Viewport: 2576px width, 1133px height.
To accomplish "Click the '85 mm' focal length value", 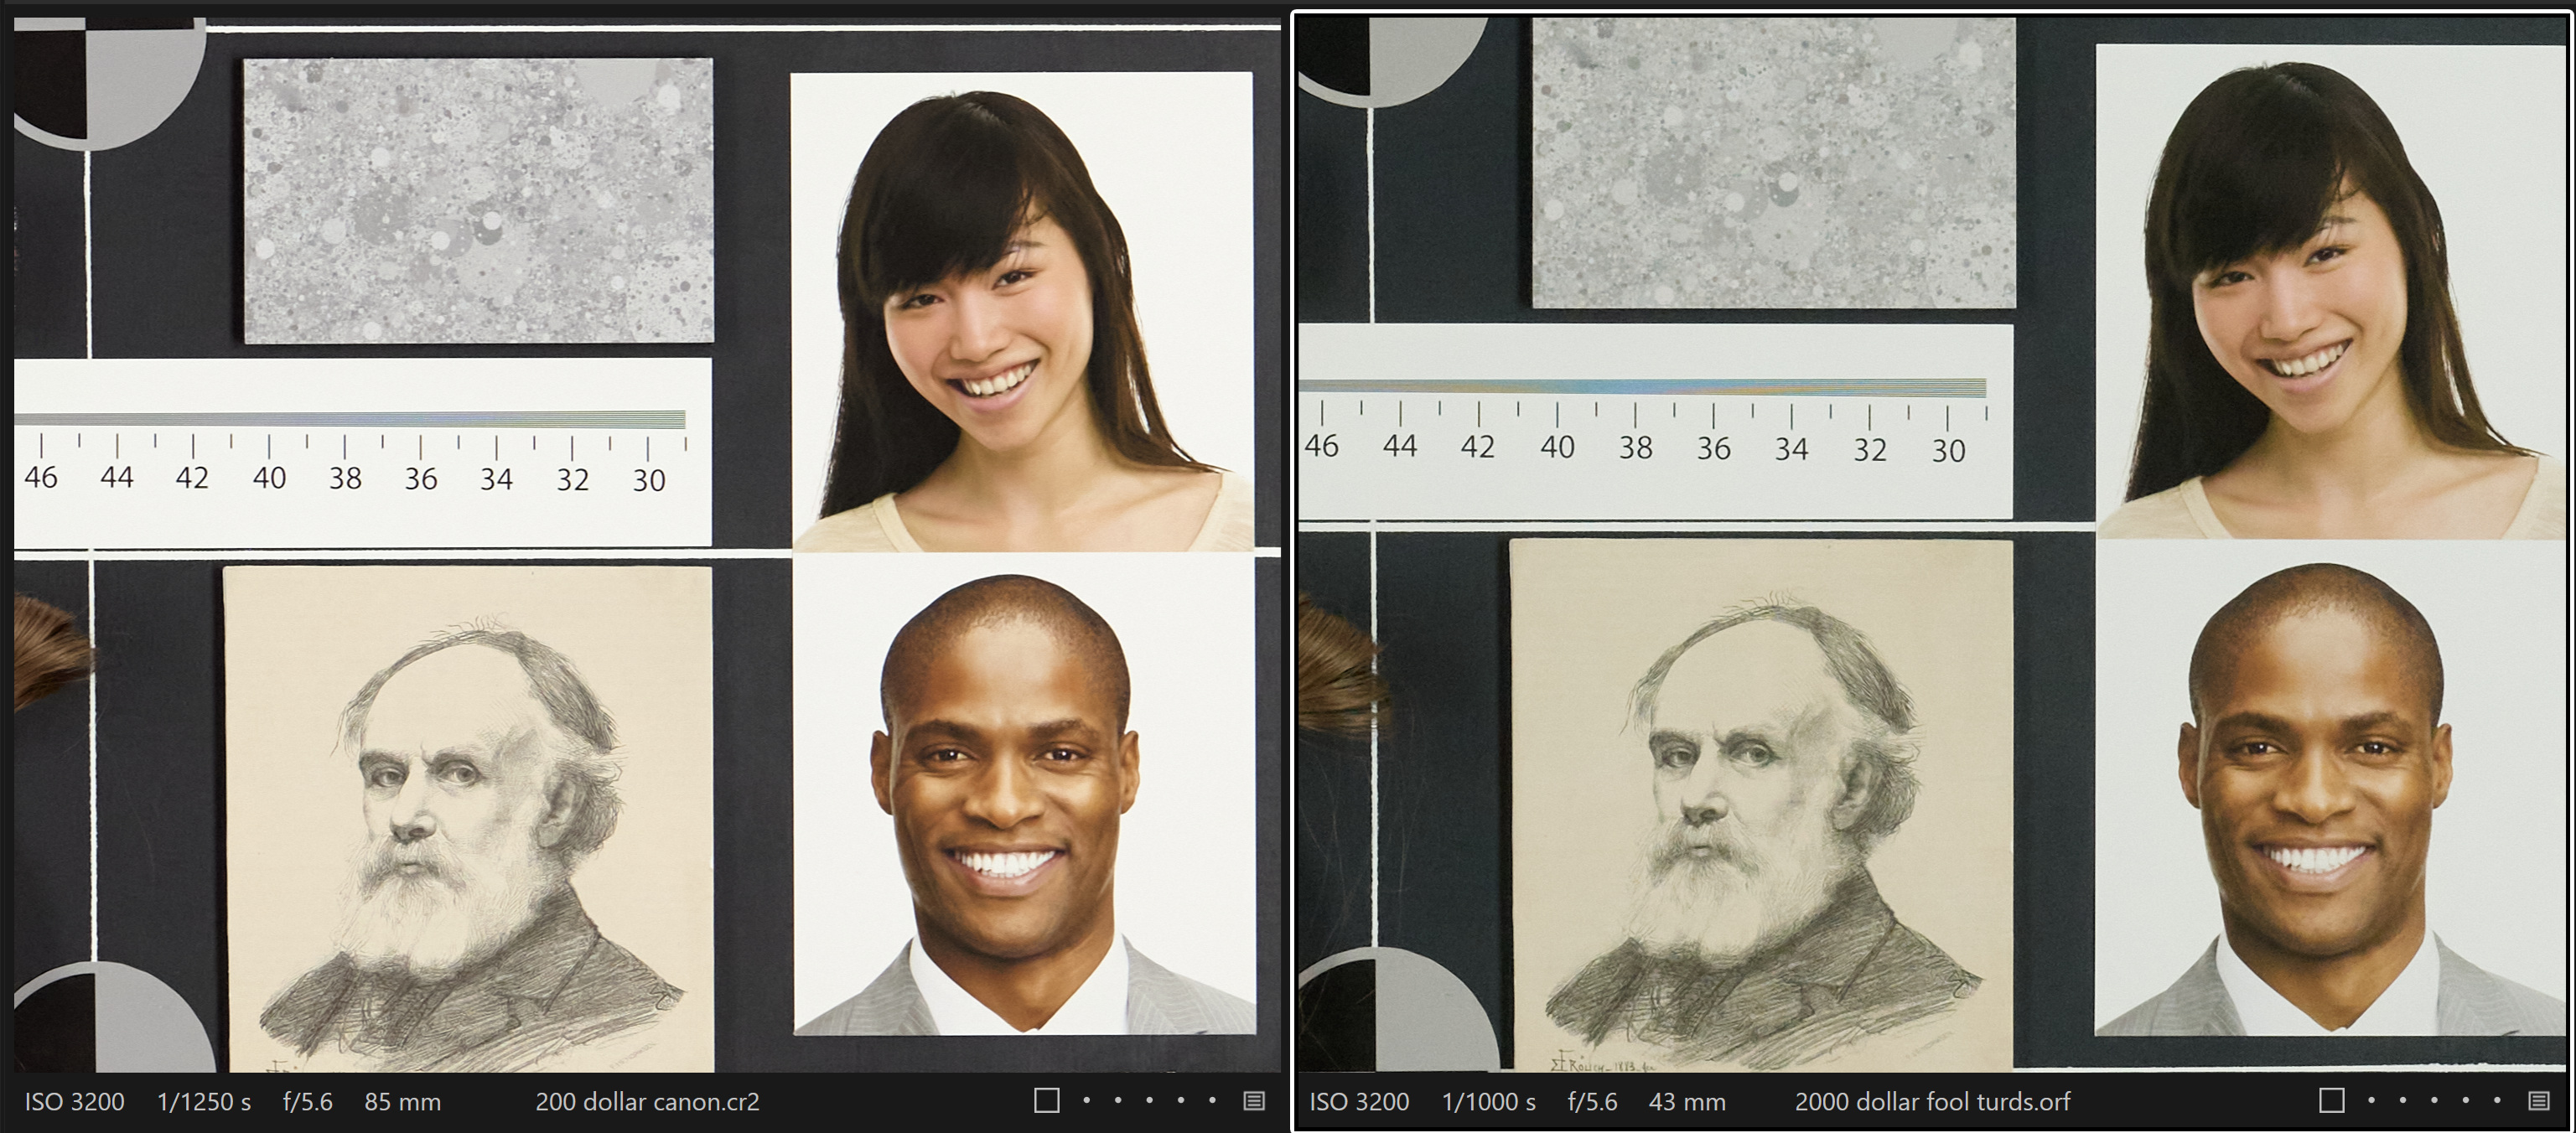I will click(x=402, y=1102).
